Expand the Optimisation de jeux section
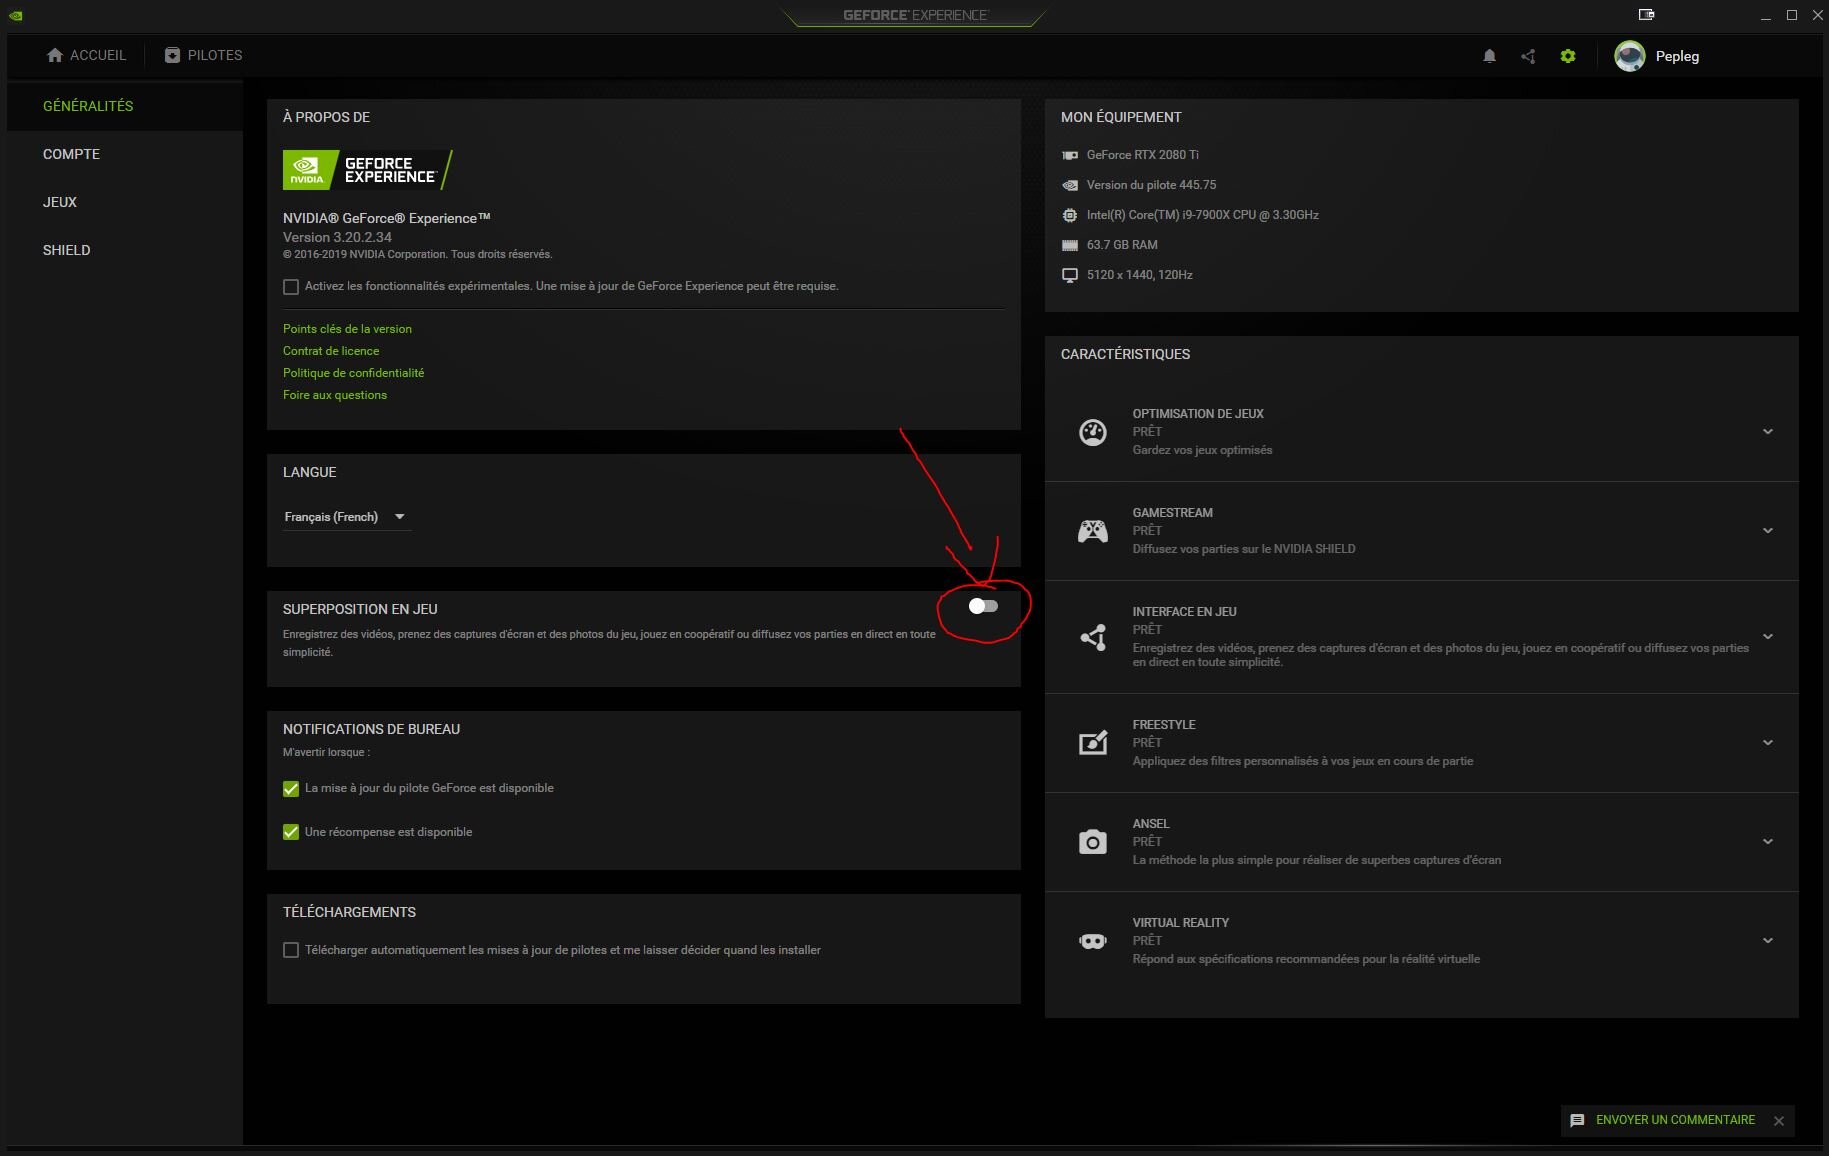 [1767, 432]
